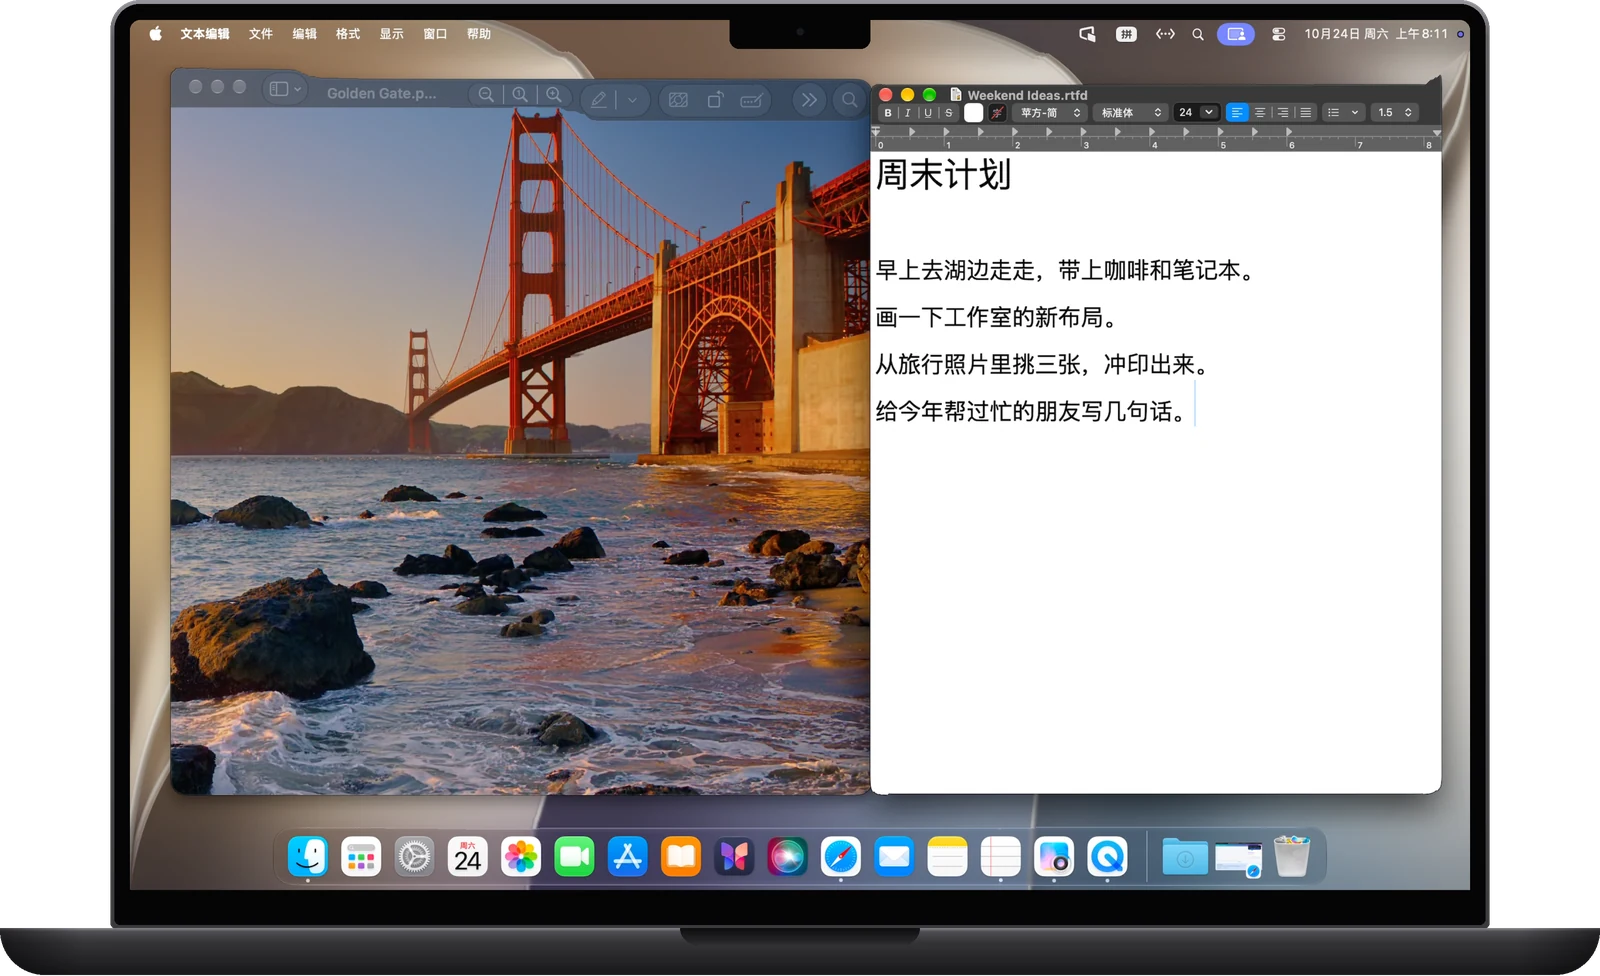Open the Preview markup pen options chevron
The image size is (1600, 976).
[632, 99]
